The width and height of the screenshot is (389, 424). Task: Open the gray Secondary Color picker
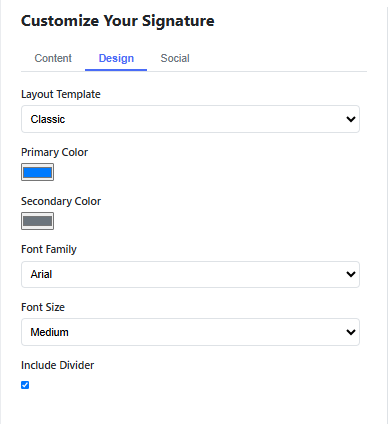pos(37,221)
